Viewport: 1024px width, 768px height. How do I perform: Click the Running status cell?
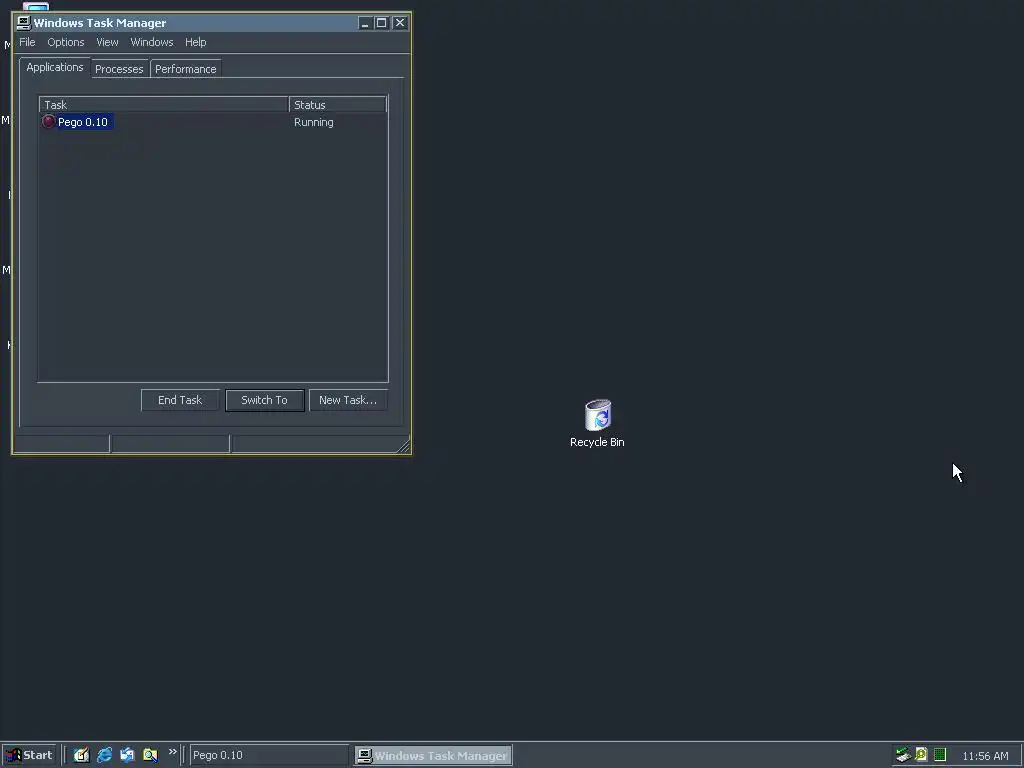pyautogui.click(x=313, y=122)
